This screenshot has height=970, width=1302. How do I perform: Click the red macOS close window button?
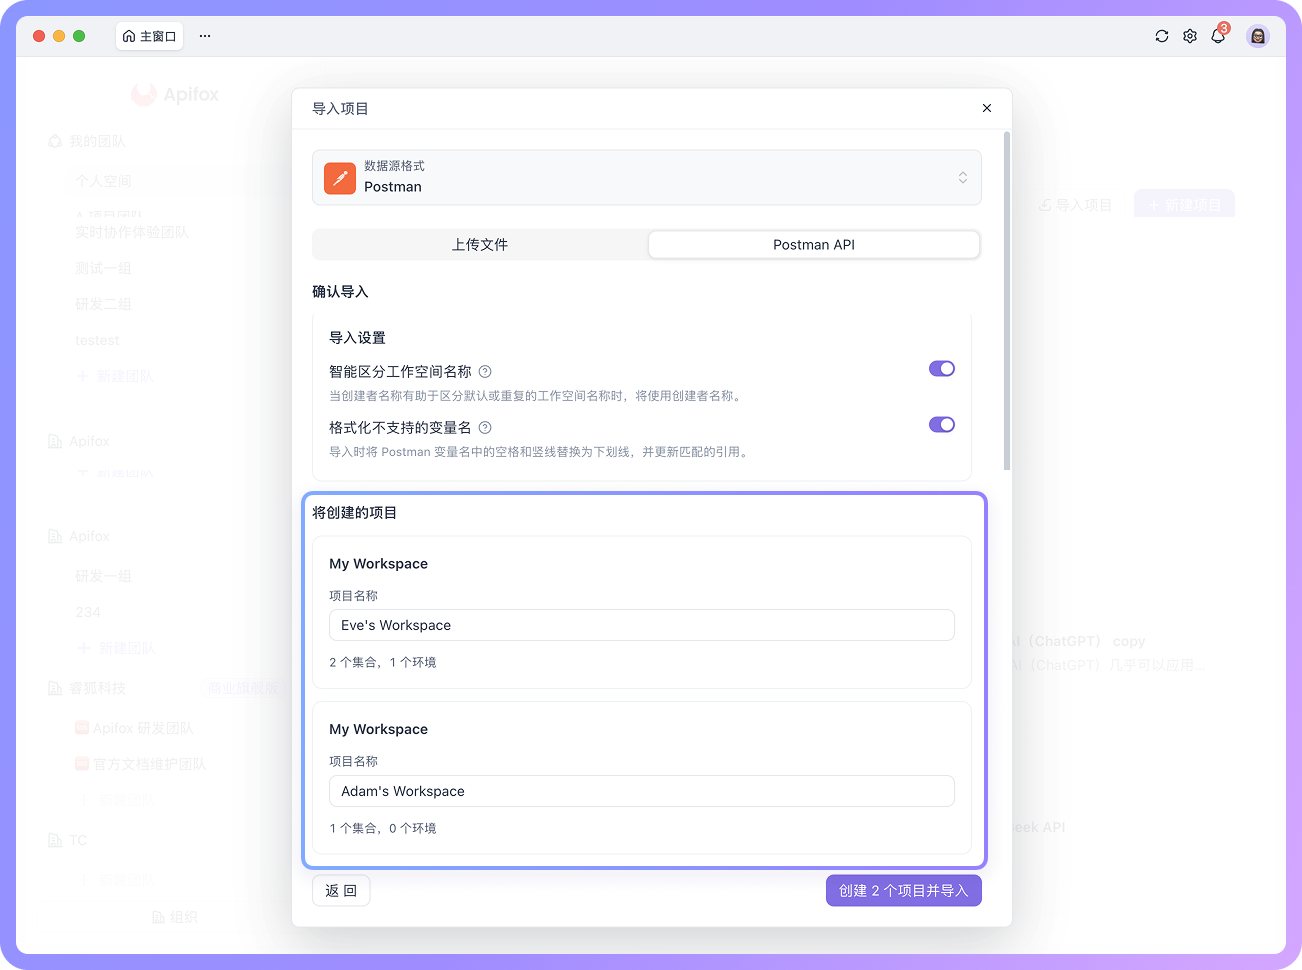pos(39,36)
